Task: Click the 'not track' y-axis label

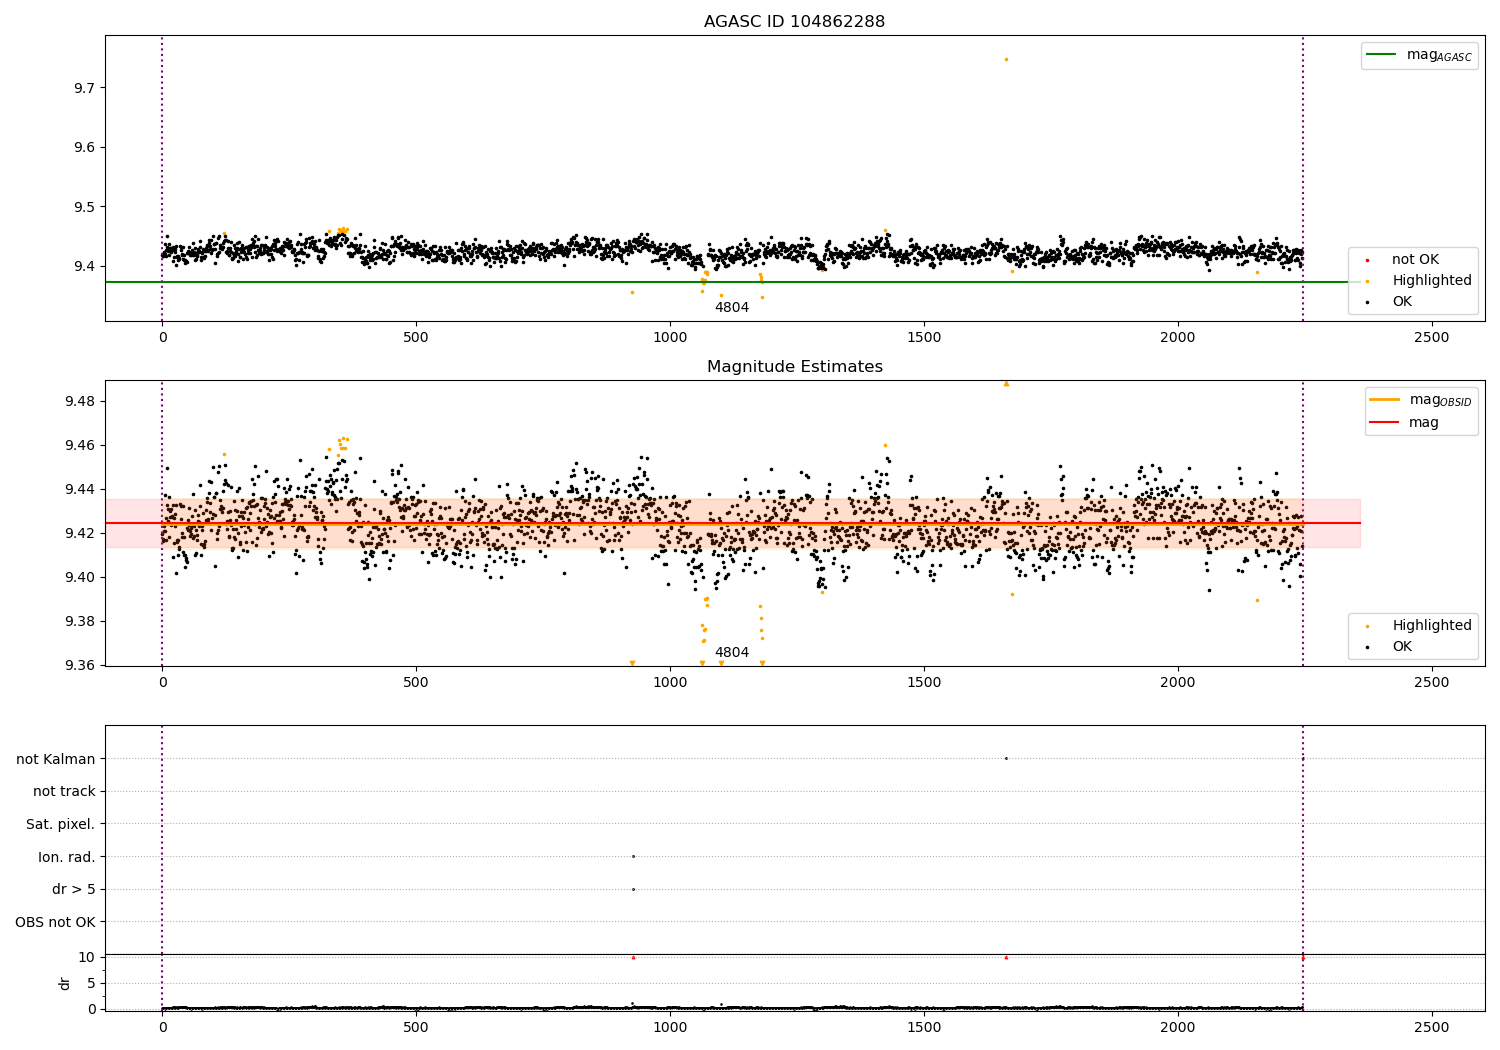Action: 64,791
